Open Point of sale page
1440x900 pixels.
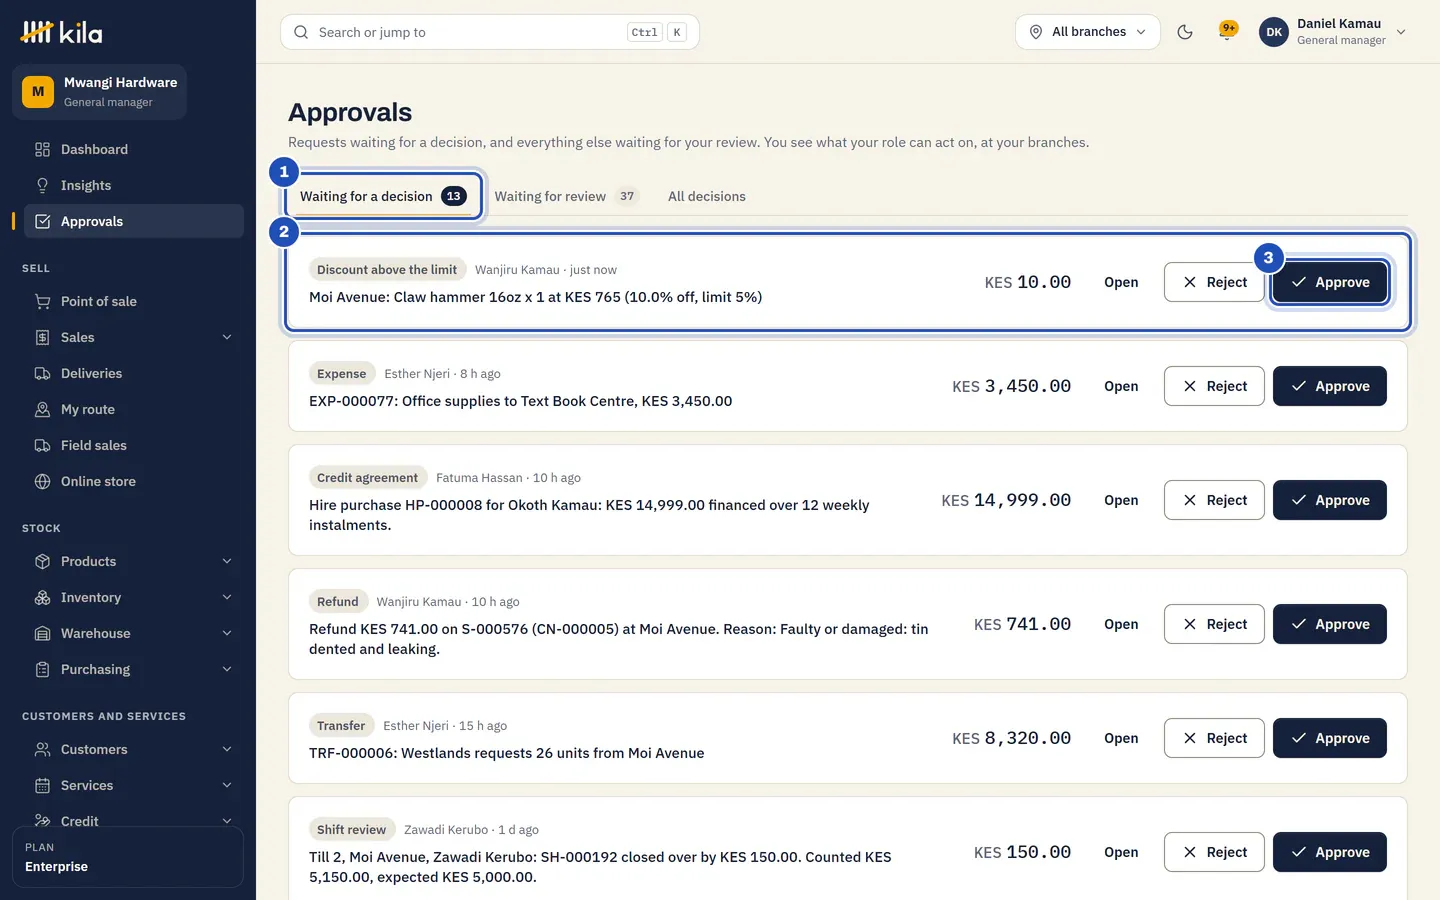point(128,301)
